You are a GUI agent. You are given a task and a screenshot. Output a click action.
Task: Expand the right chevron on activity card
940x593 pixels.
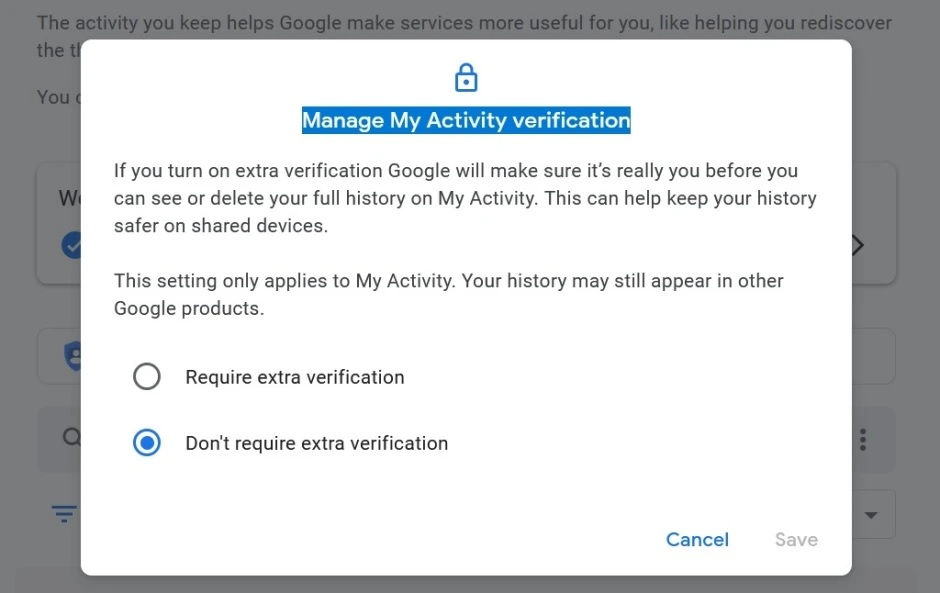click(x=857, y=245)
